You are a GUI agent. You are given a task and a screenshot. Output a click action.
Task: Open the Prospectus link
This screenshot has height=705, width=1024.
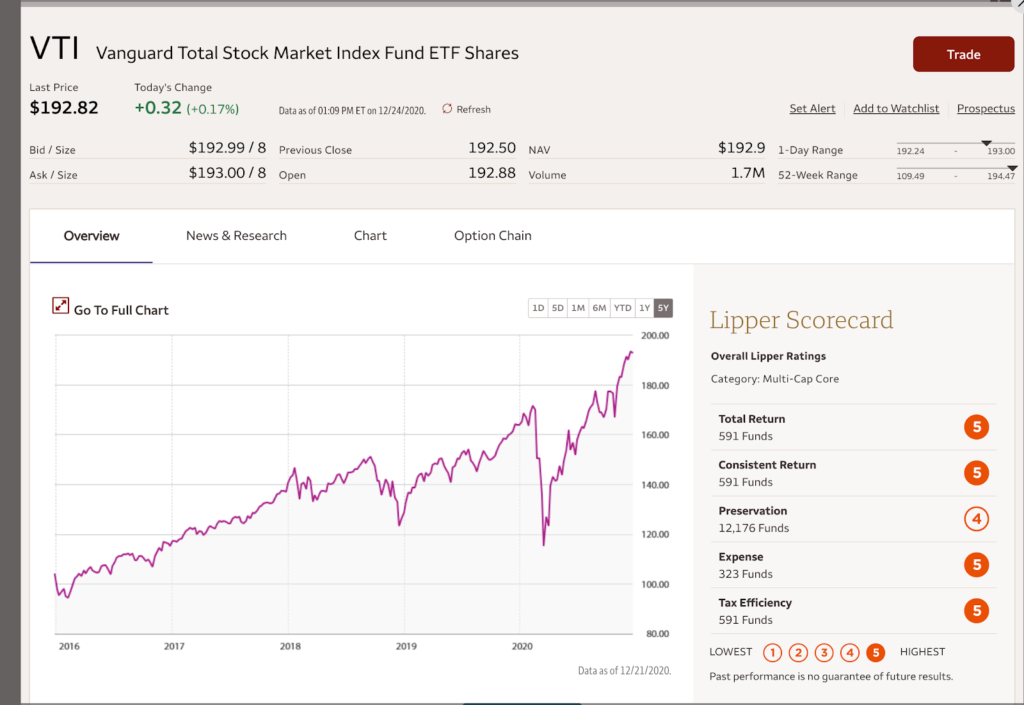click(985, 109)
